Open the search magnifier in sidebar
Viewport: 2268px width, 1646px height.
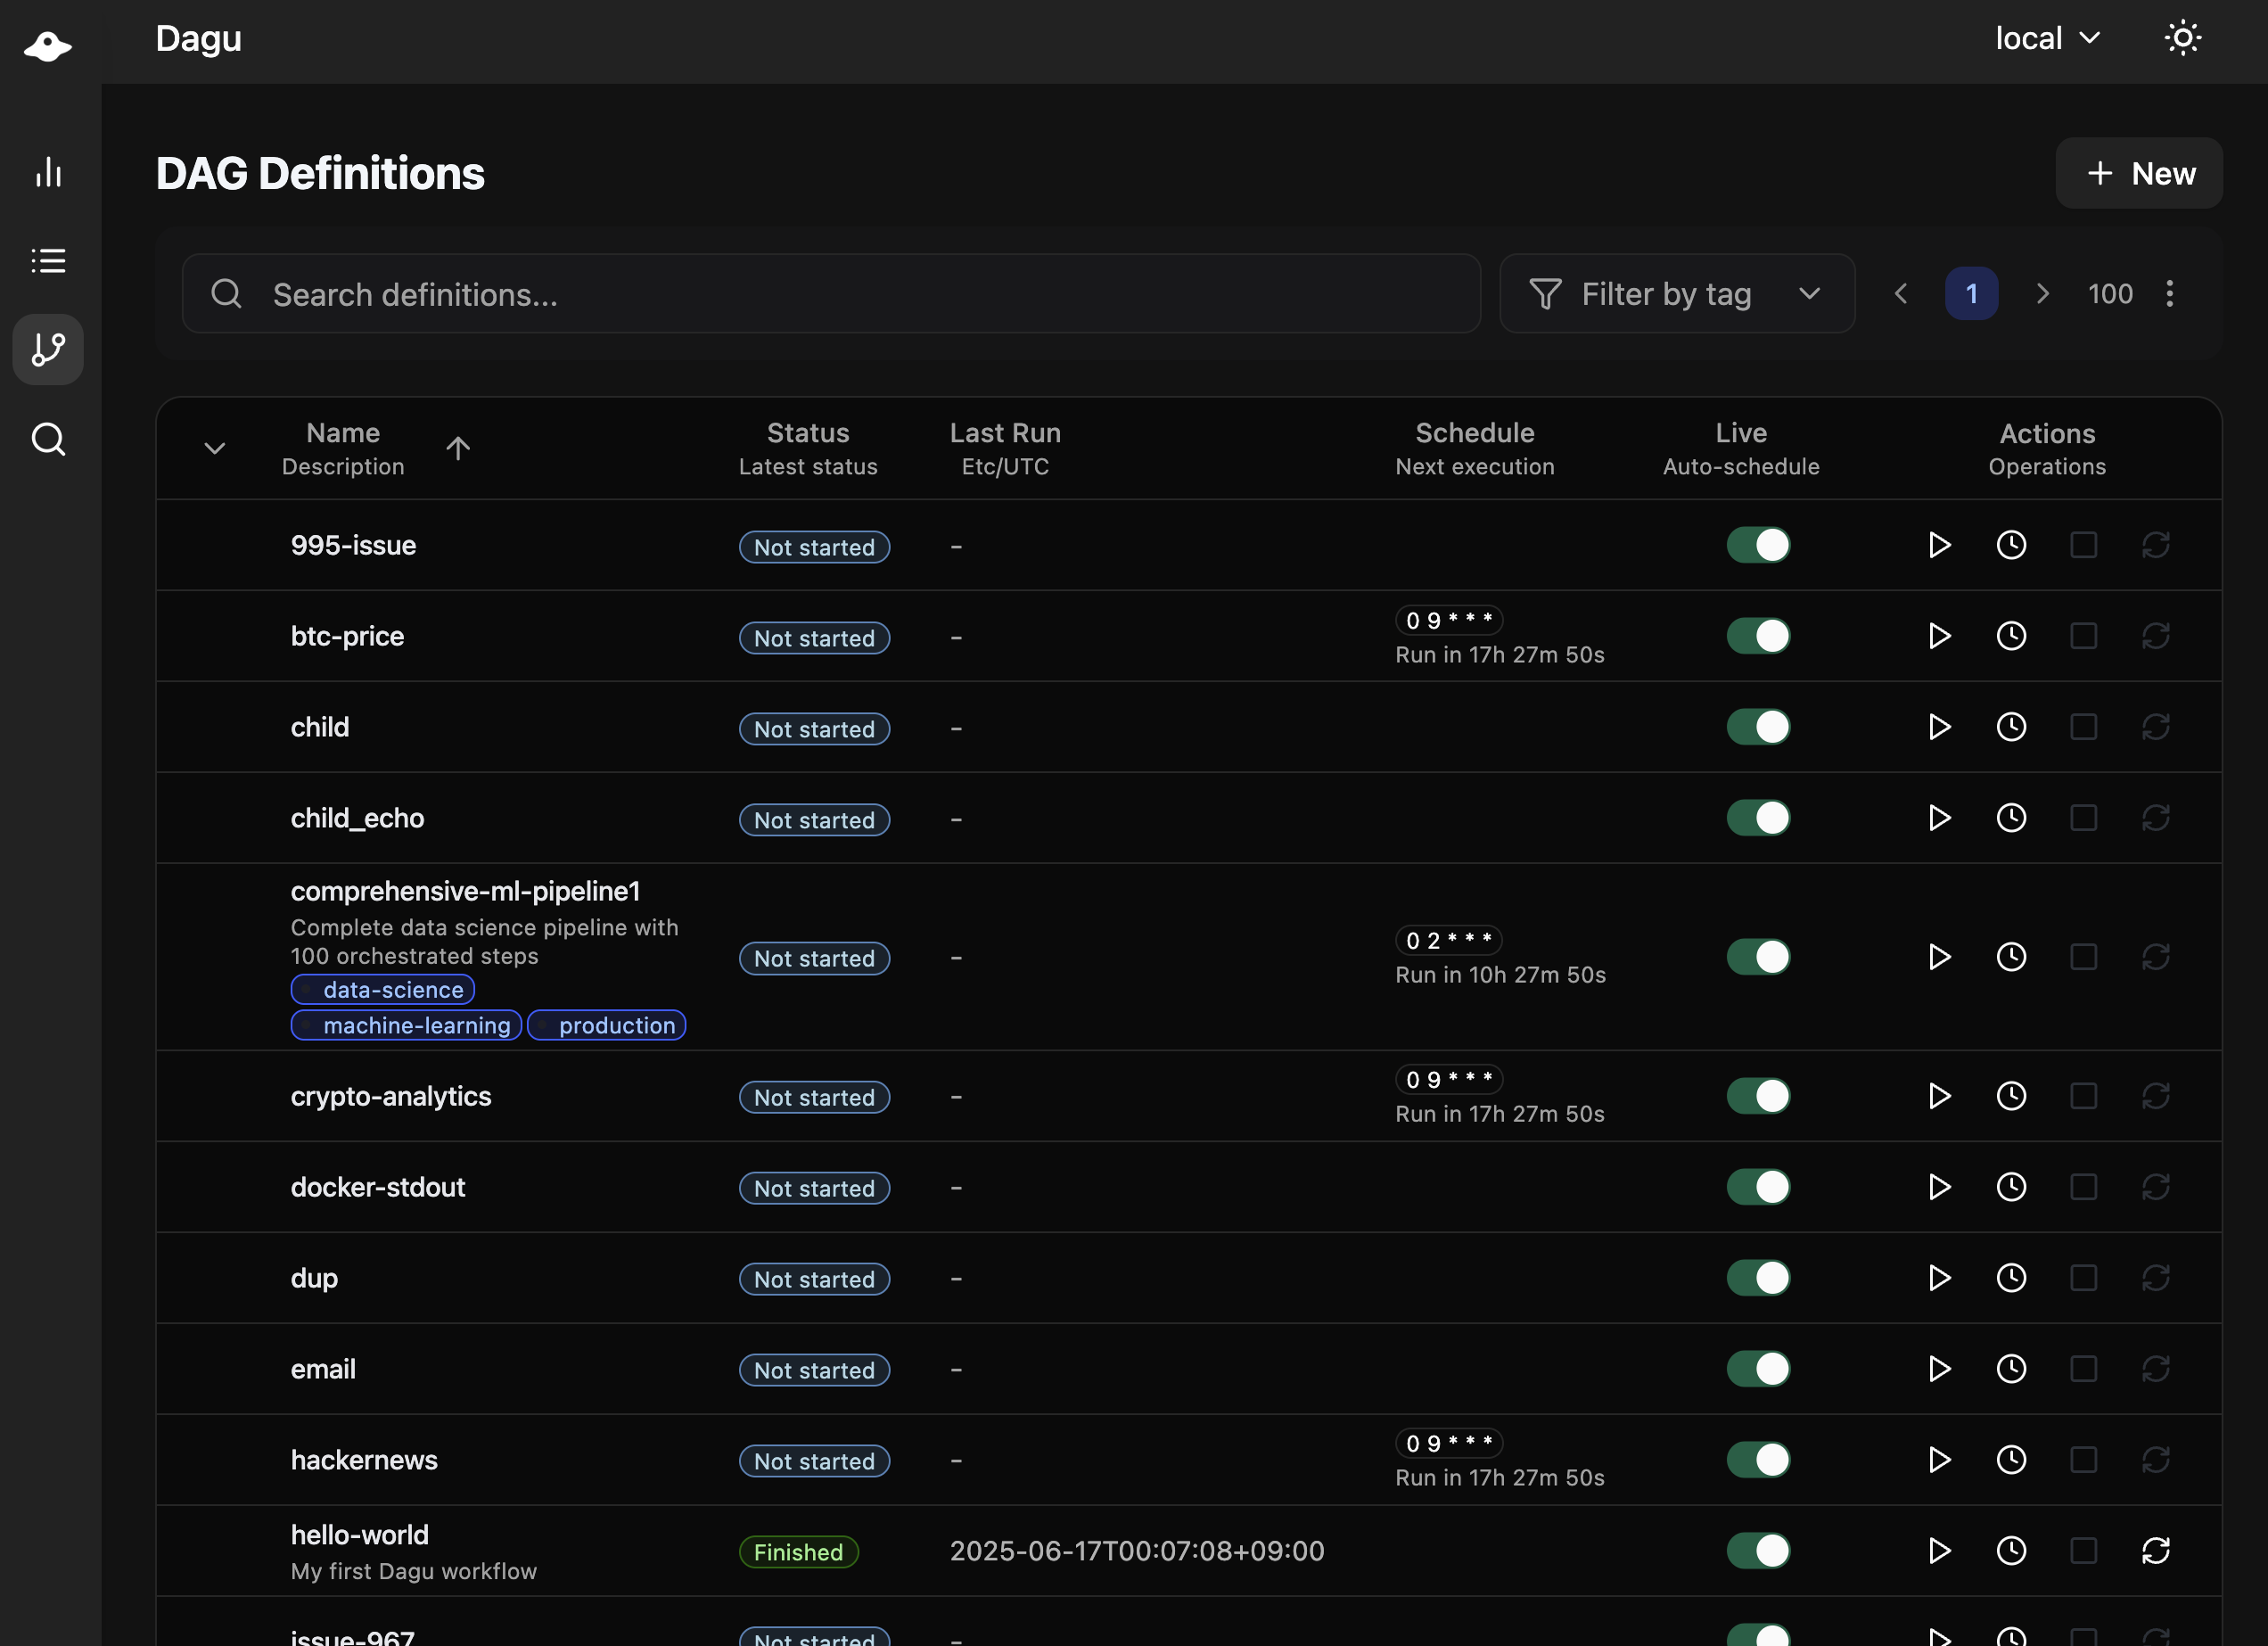click(48, 439)
